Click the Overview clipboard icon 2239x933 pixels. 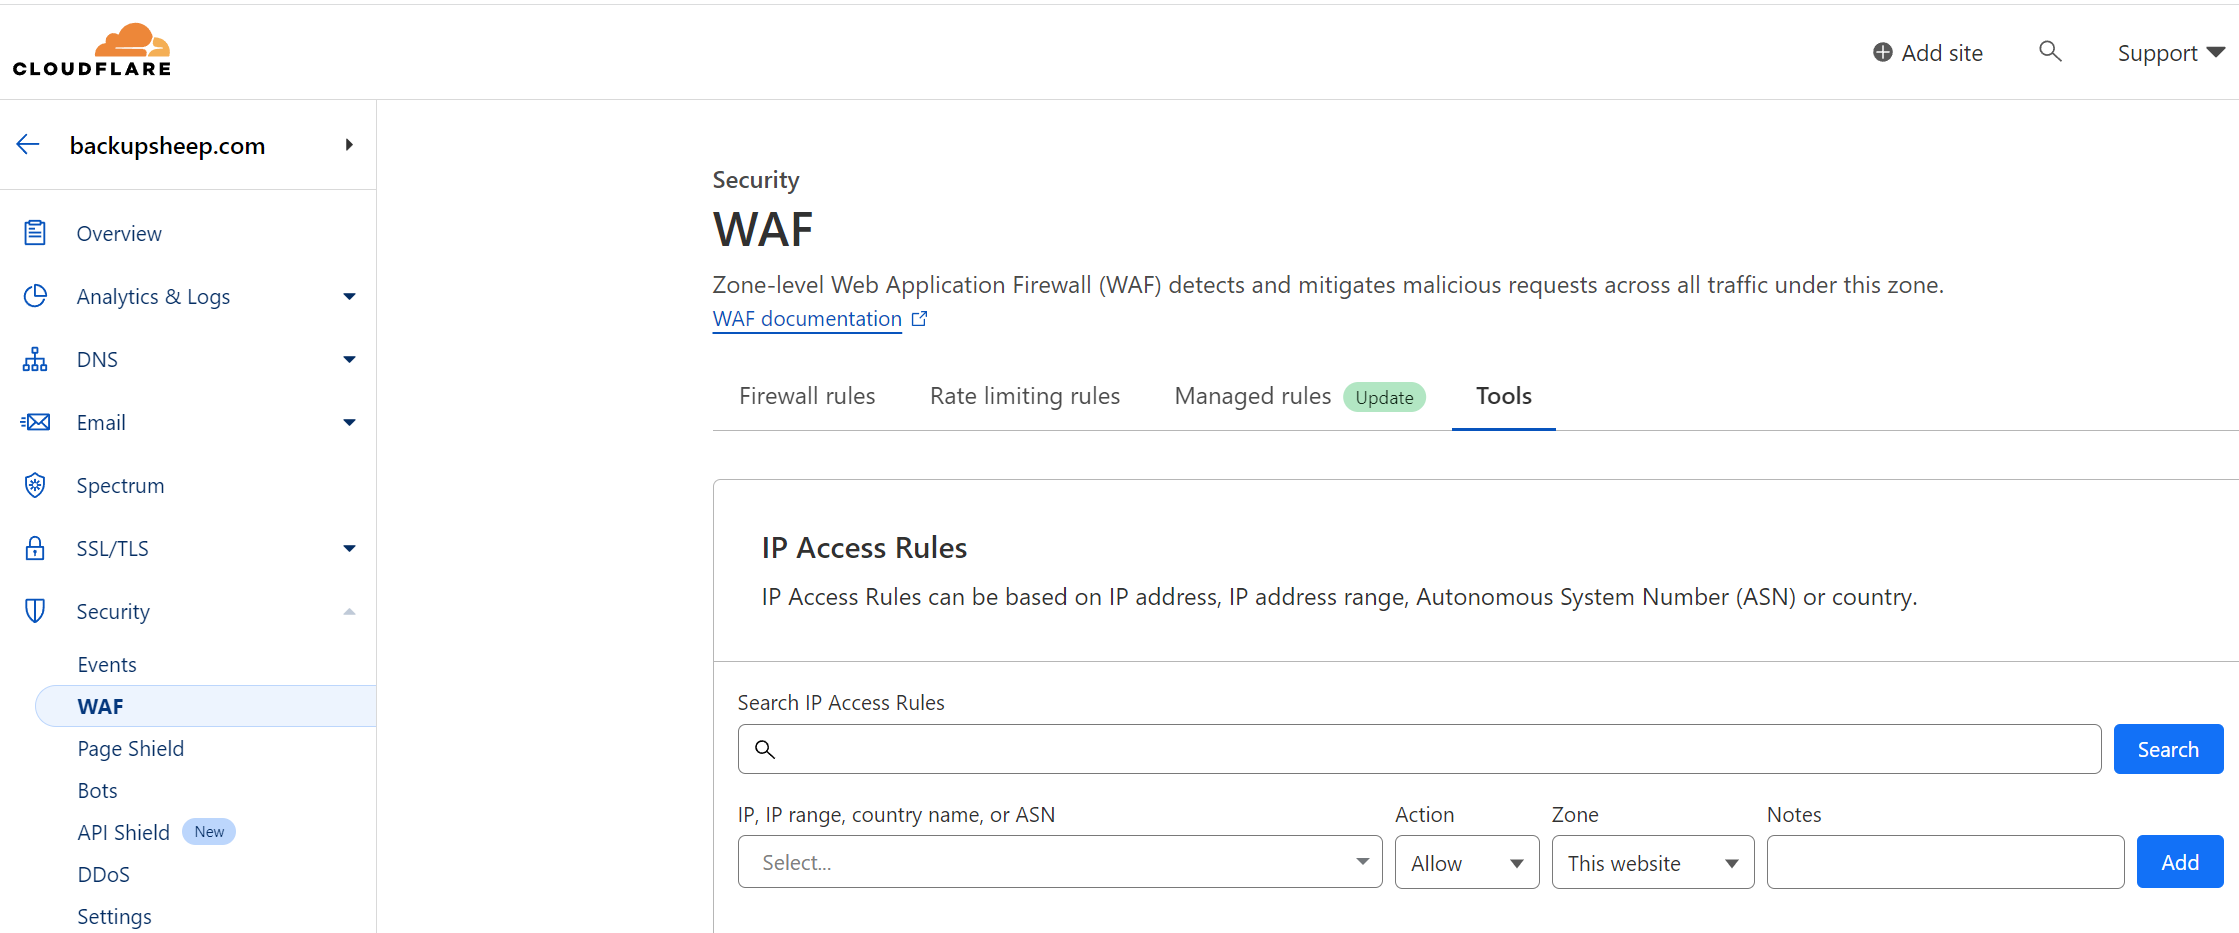coord(35,233)
